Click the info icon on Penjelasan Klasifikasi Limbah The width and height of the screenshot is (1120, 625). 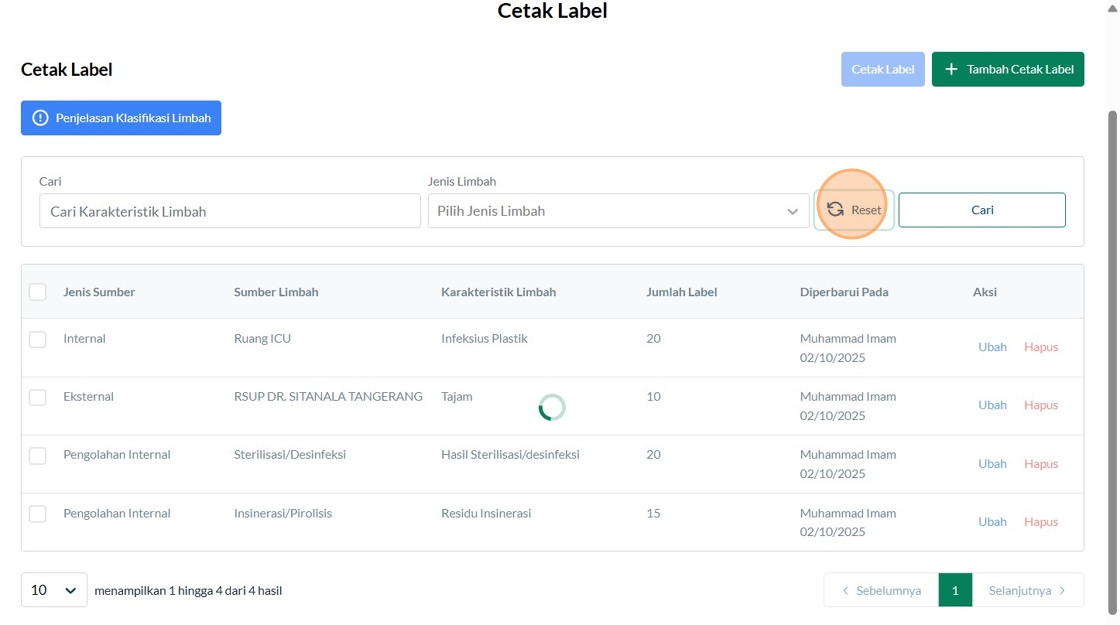40,118
